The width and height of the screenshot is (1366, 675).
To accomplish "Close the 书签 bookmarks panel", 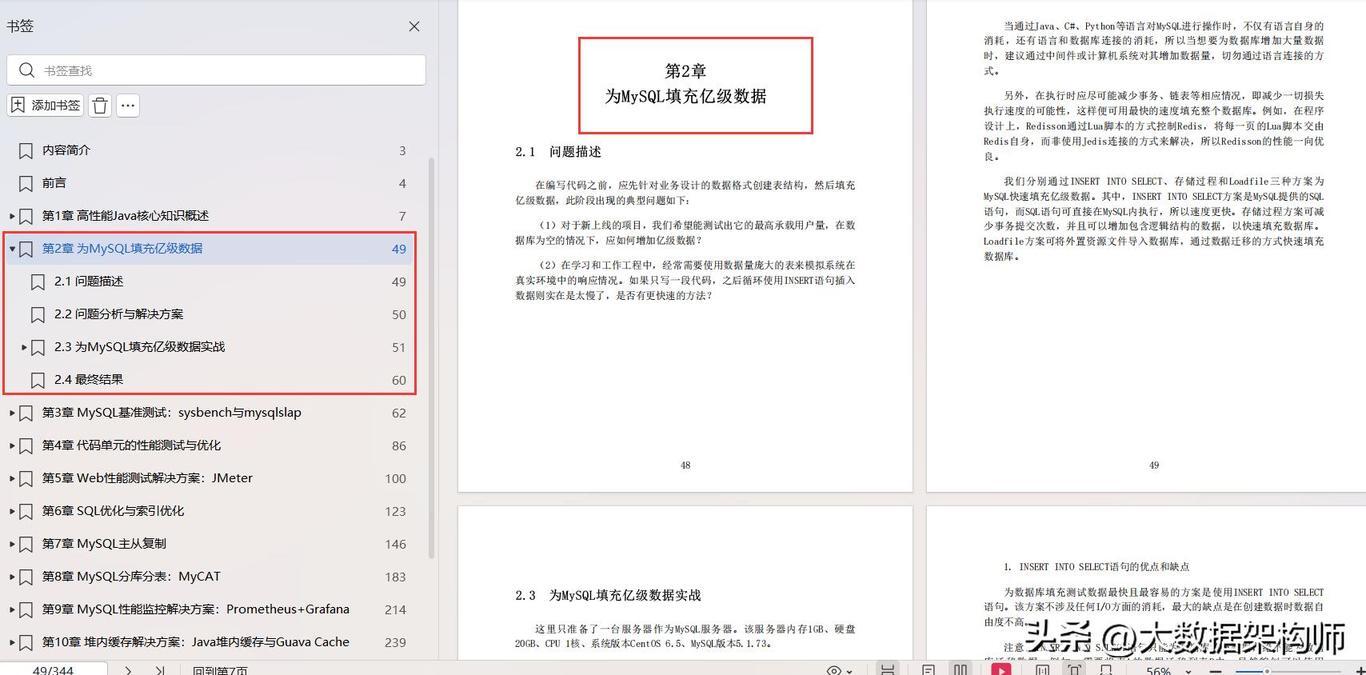I will 414,27.
